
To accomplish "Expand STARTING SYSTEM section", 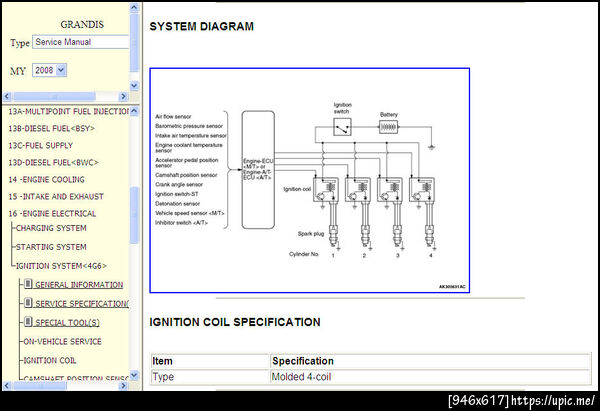I will click(51, 247).
